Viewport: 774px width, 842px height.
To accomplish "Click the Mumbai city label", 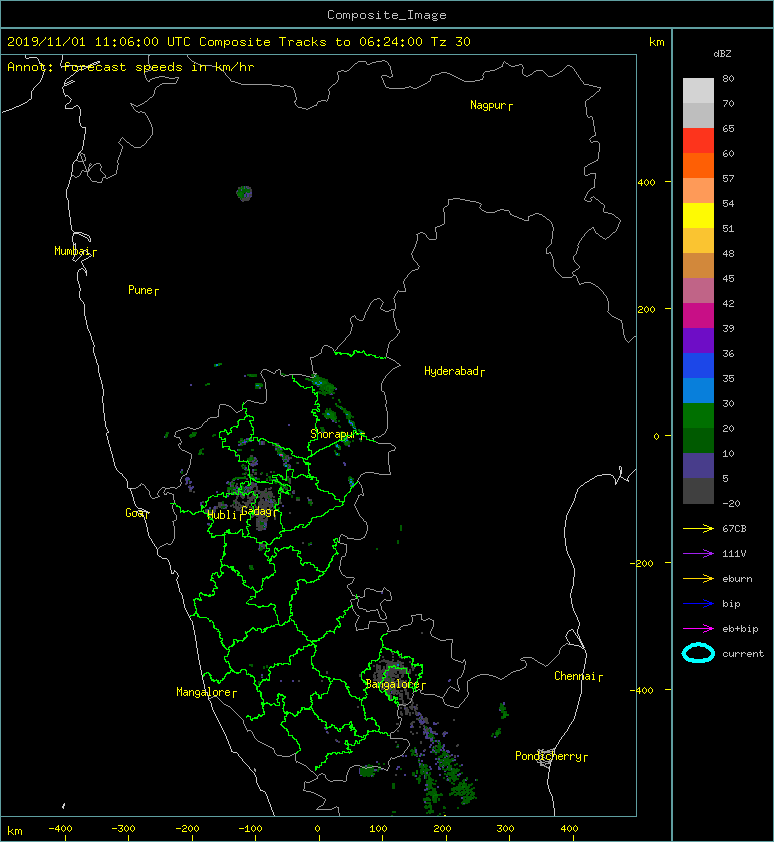I will point(72,251).
